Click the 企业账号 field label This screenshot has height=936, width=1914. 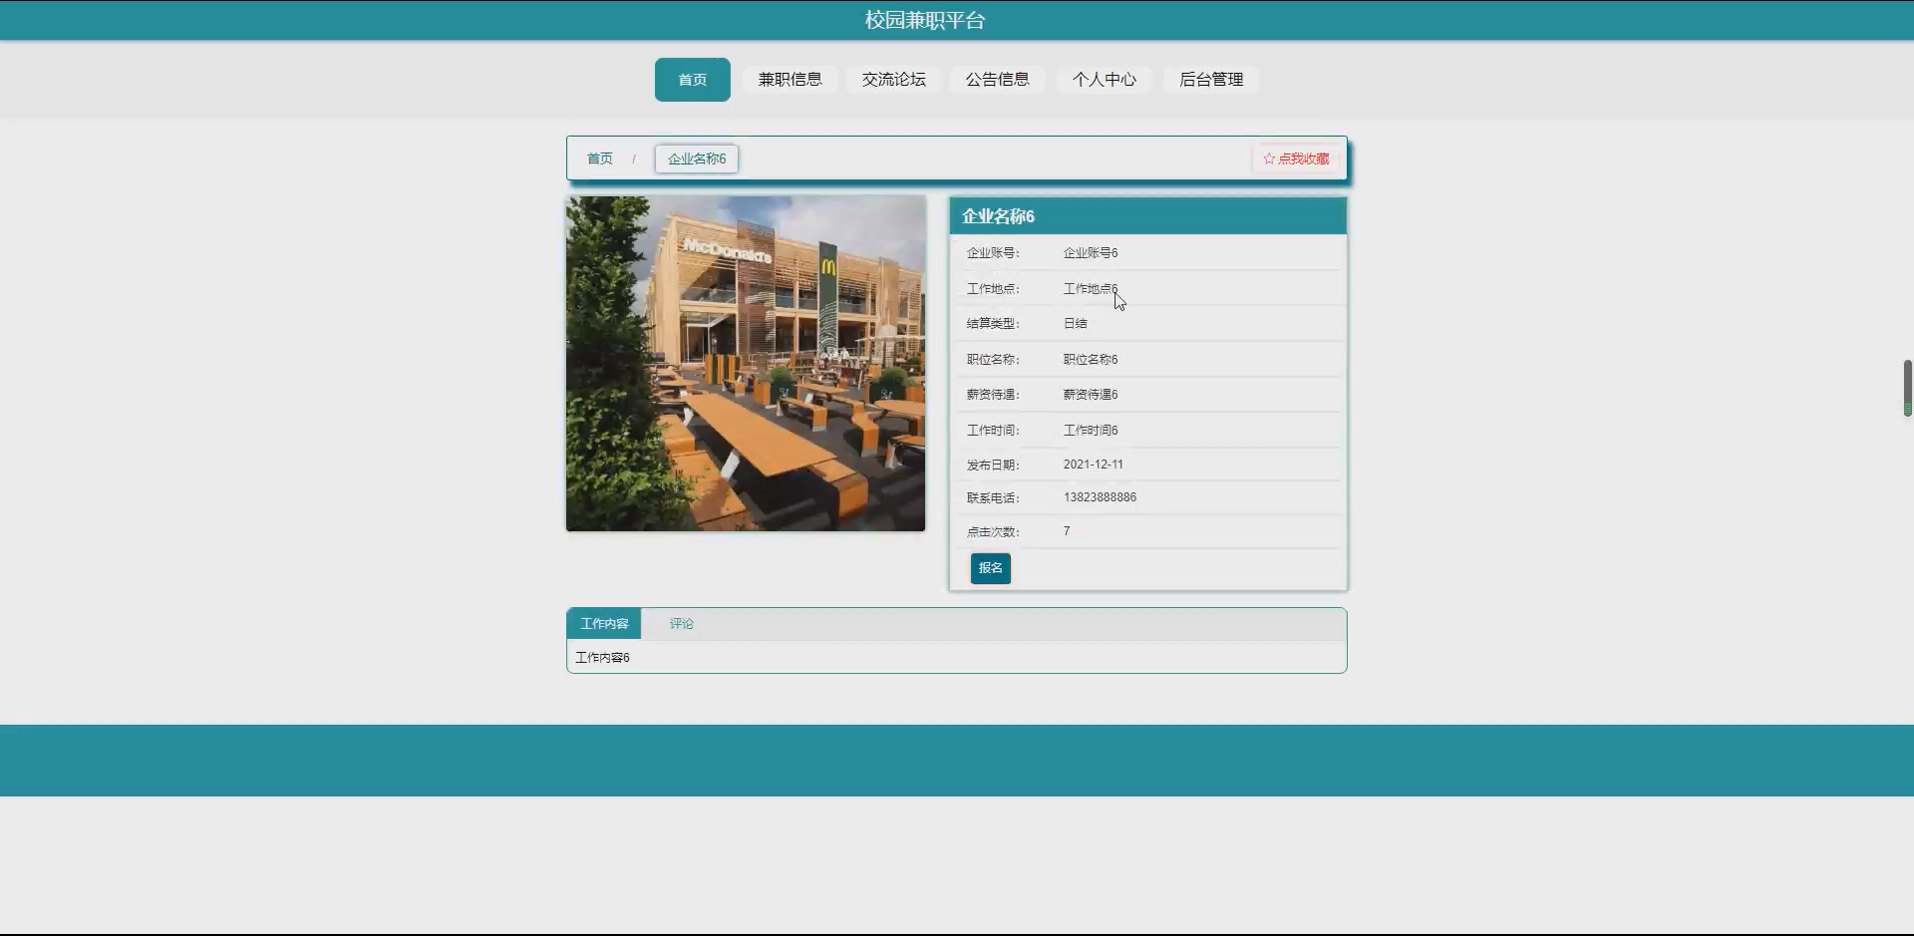992,253
